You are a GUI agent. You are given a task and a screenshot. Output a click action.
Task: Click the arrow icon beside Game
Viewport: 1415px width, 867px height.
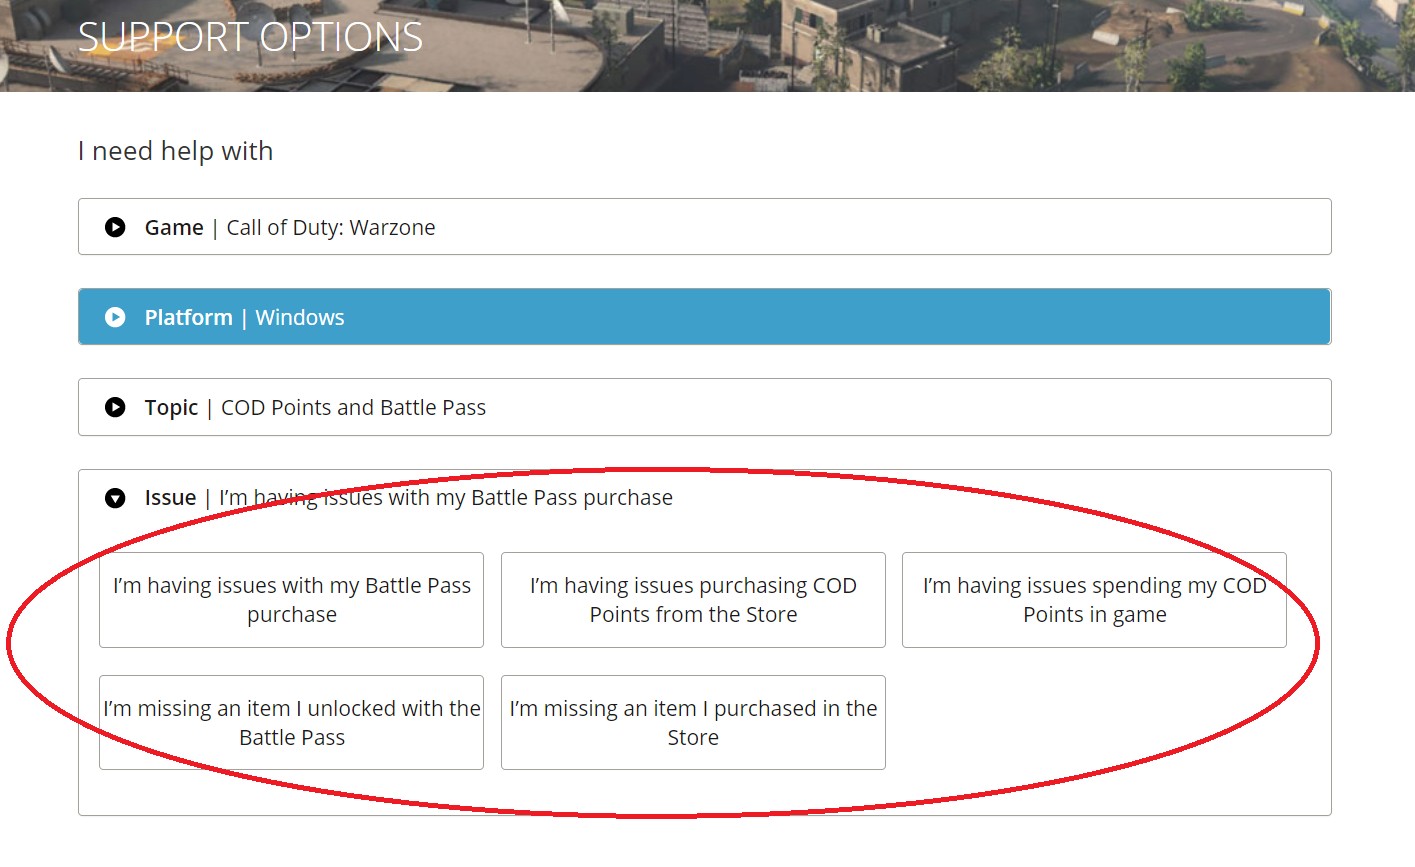click(115, 227)
